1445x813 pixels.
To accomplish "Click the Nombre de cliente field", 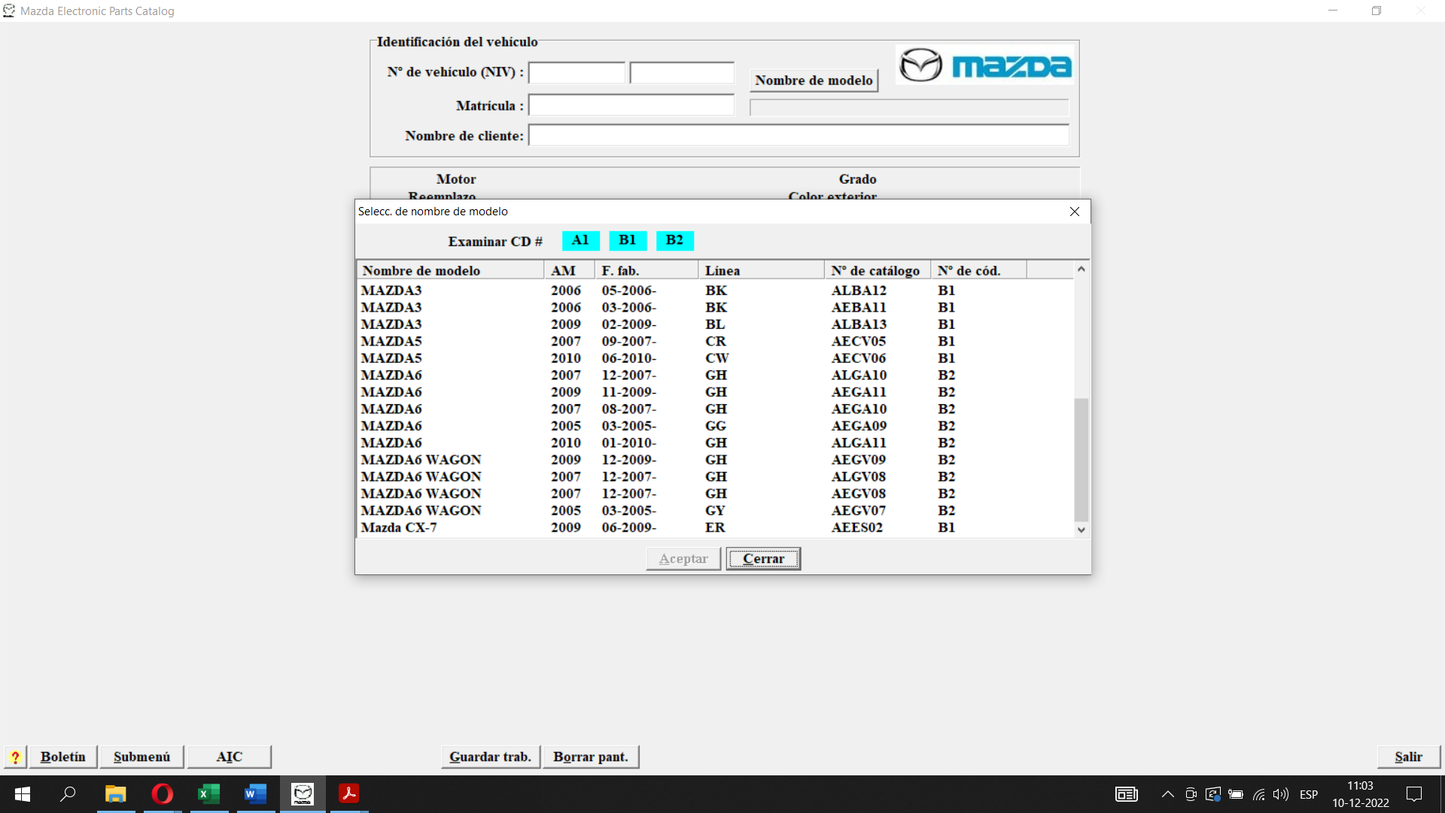I will (798, 135).
